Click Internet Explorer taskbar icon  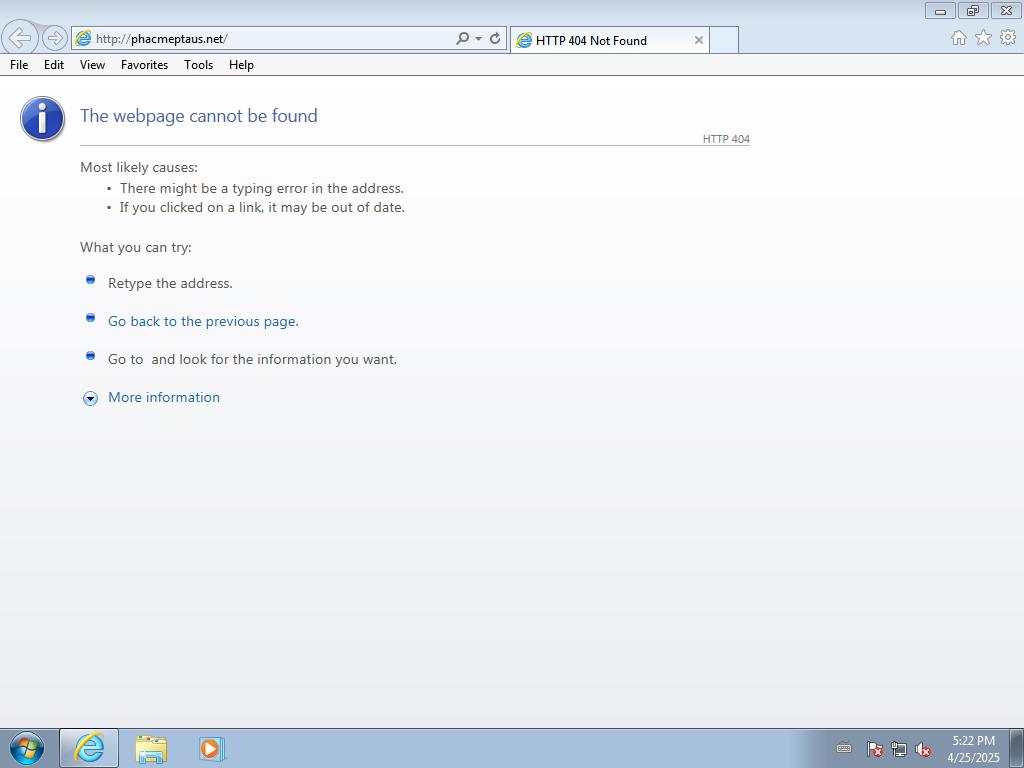point(89,748)
